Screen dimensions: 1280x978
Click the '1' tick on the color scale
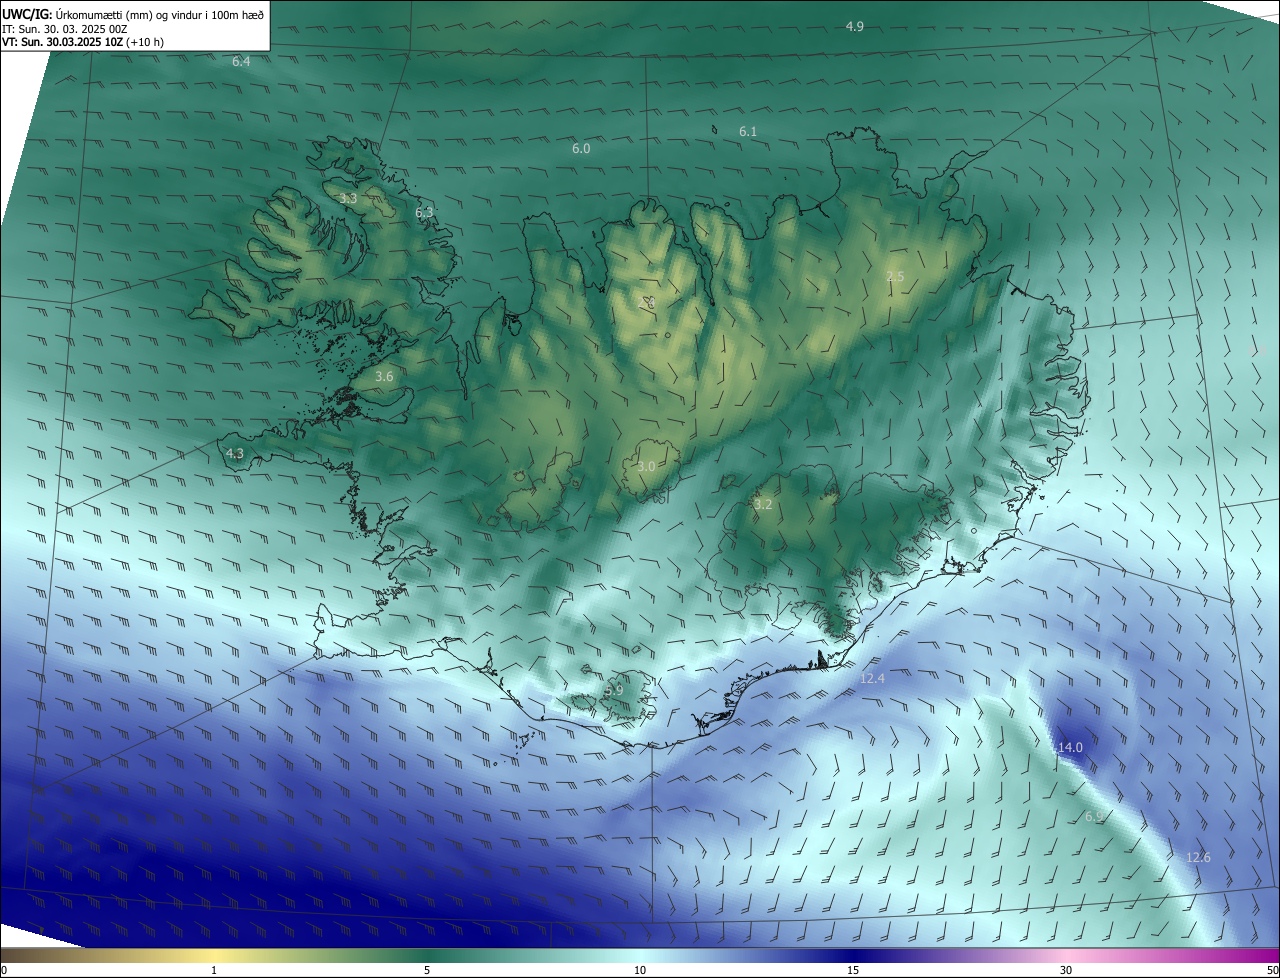pos(214,971)
